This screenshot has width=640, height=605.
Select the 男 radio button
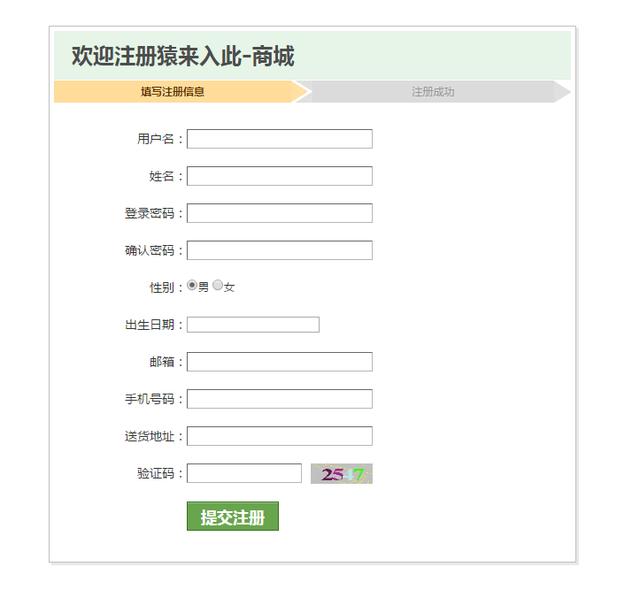tap(192, 285)
